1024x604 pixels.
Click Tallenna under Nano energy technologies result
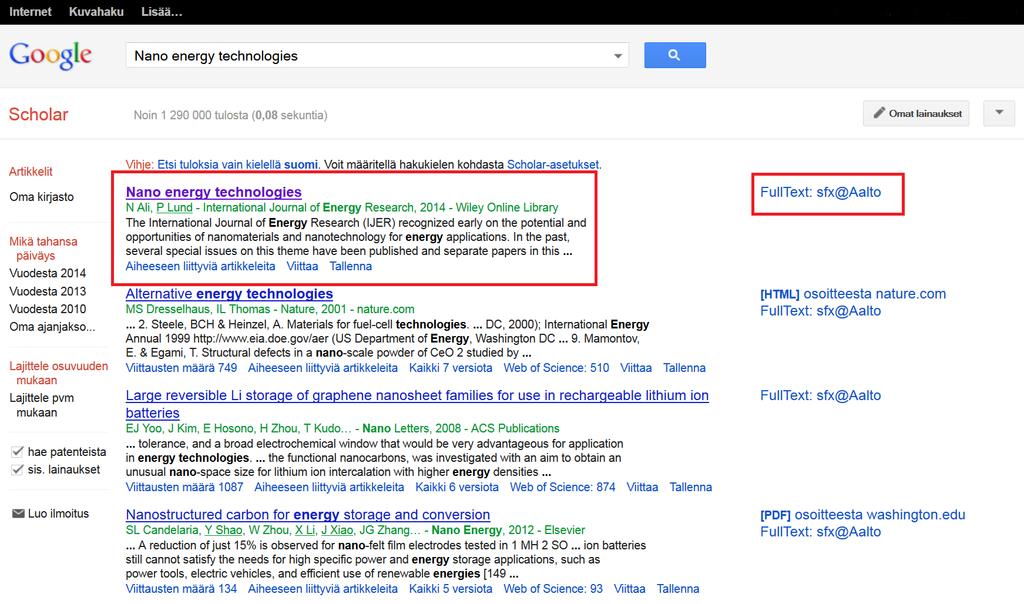pos(351,266)
